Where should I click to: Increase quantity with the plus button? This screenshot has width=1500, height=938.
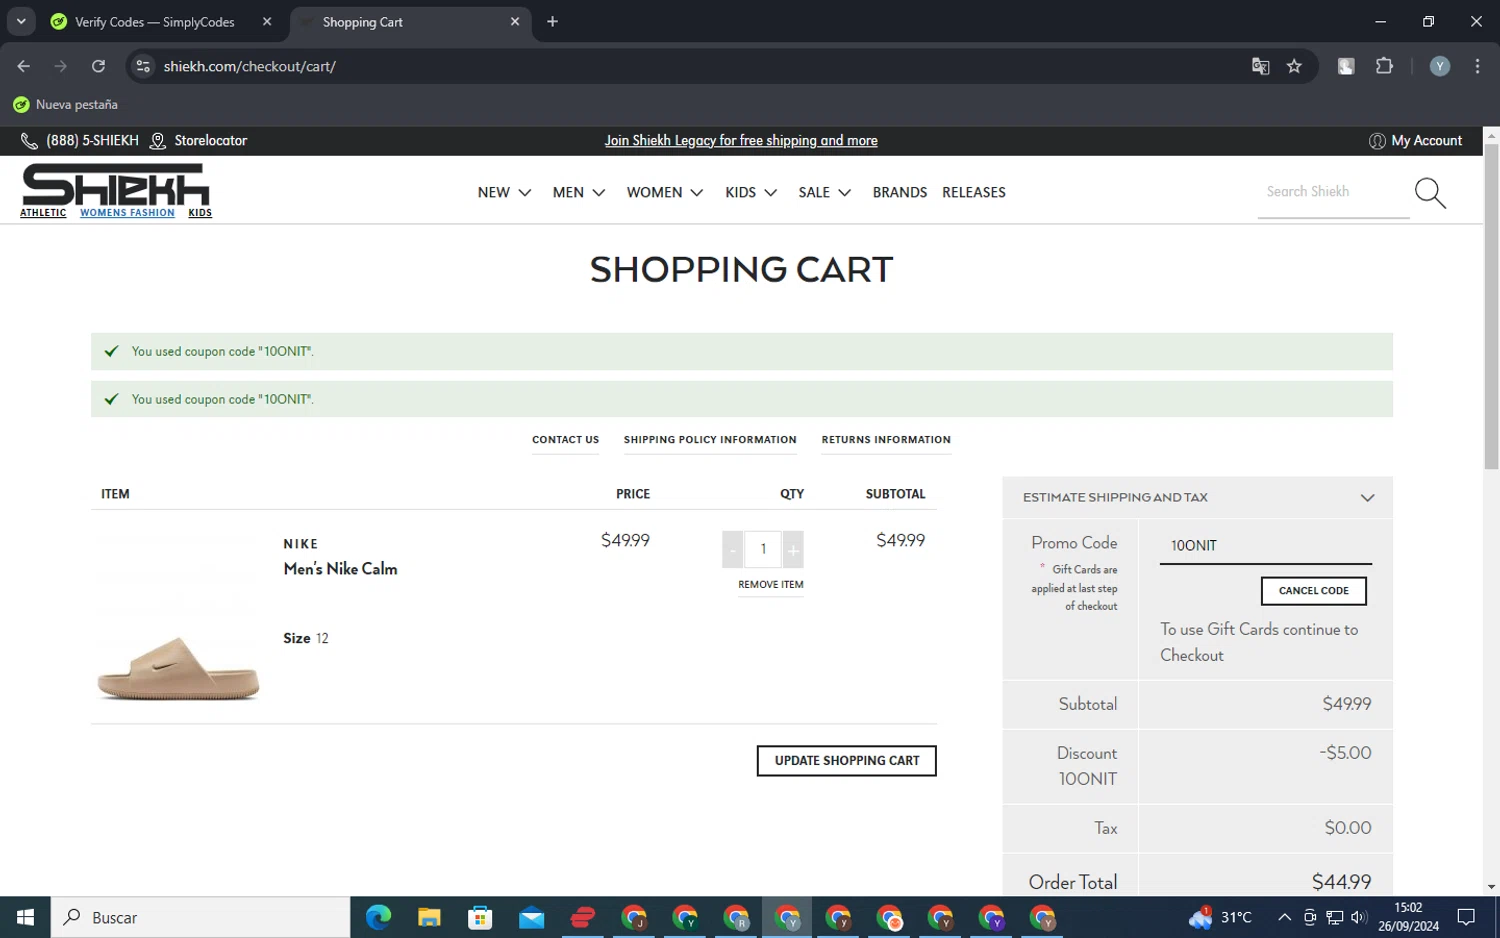pos(793,549)
